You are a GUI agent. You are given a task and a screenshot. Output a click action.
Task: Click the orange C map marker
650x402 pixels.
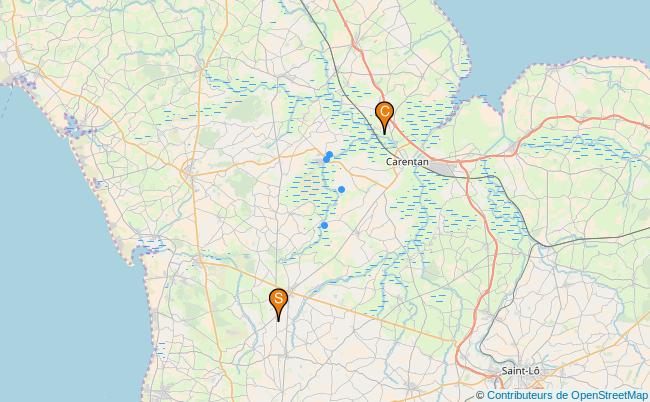[x=384, y=117]
